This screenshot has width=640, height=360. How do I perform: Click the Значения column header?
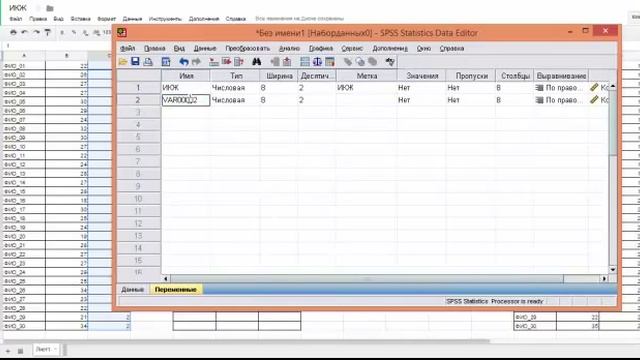point(422,76)
